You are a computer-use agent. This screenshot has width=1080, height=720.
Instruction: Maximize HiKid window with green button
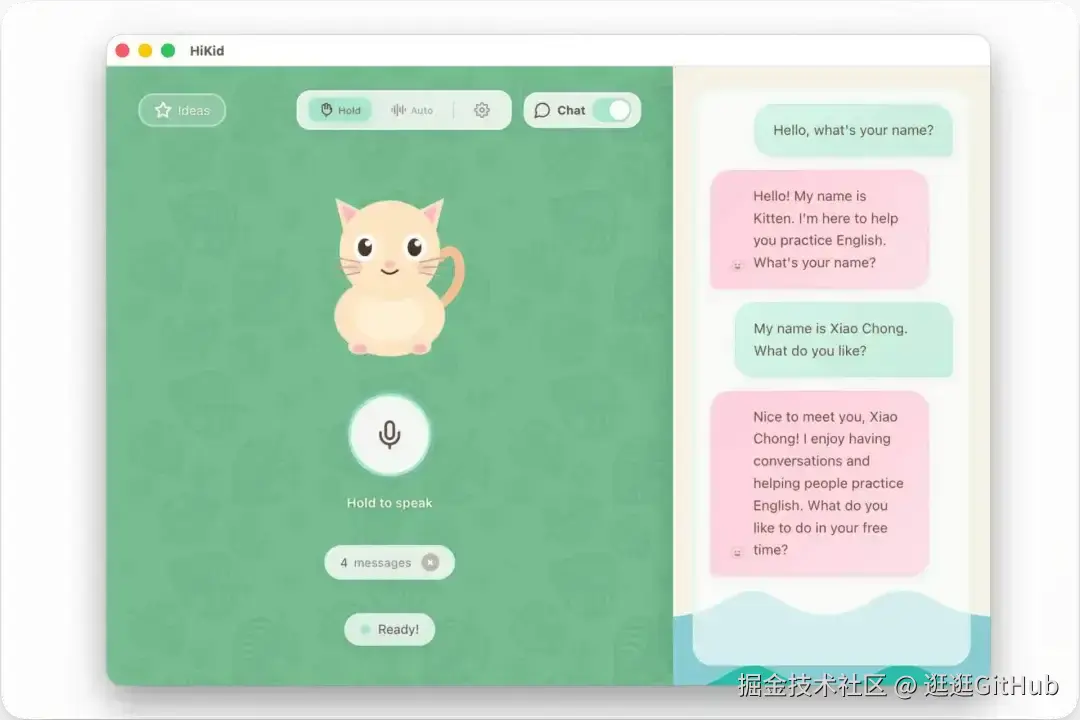[168, 50]
